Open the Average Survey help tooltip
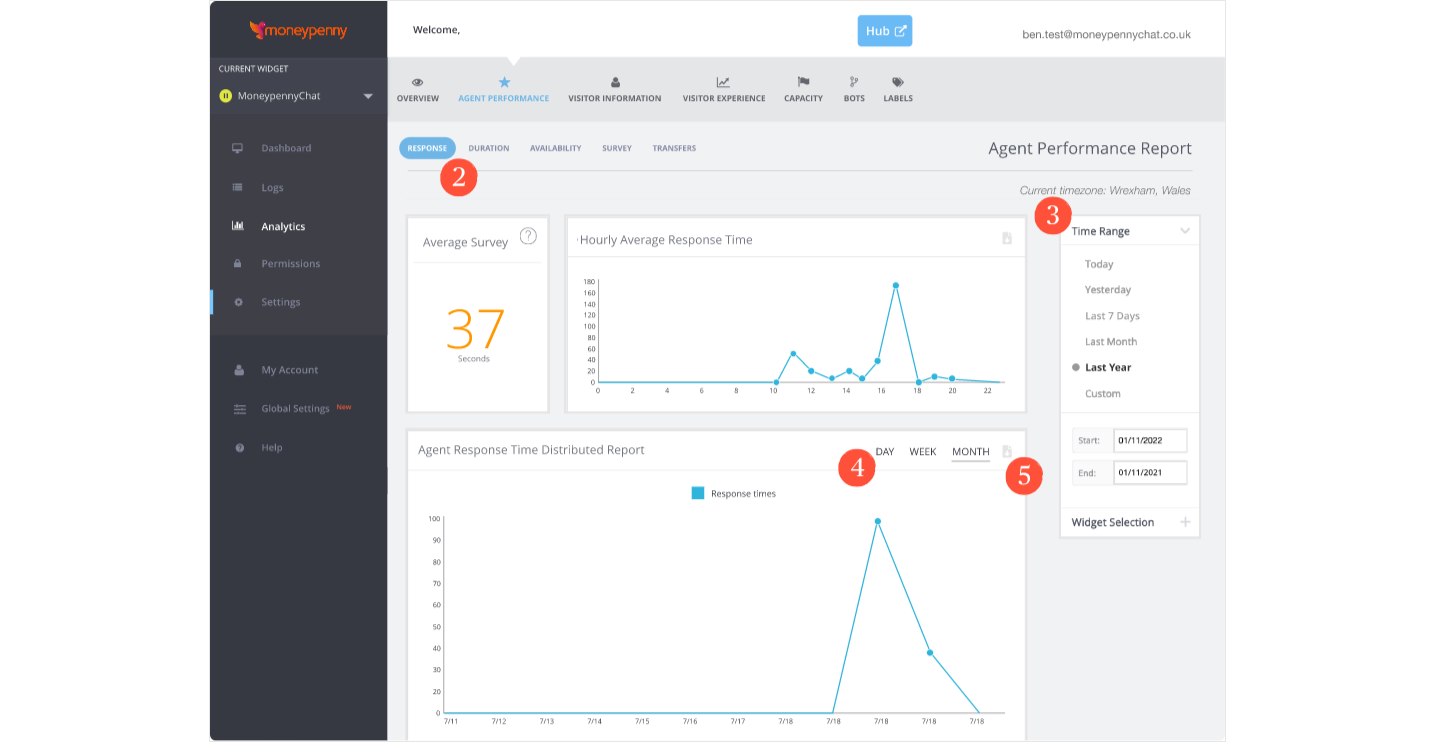Screen dimensions: 1435x742 pos(526,237)
